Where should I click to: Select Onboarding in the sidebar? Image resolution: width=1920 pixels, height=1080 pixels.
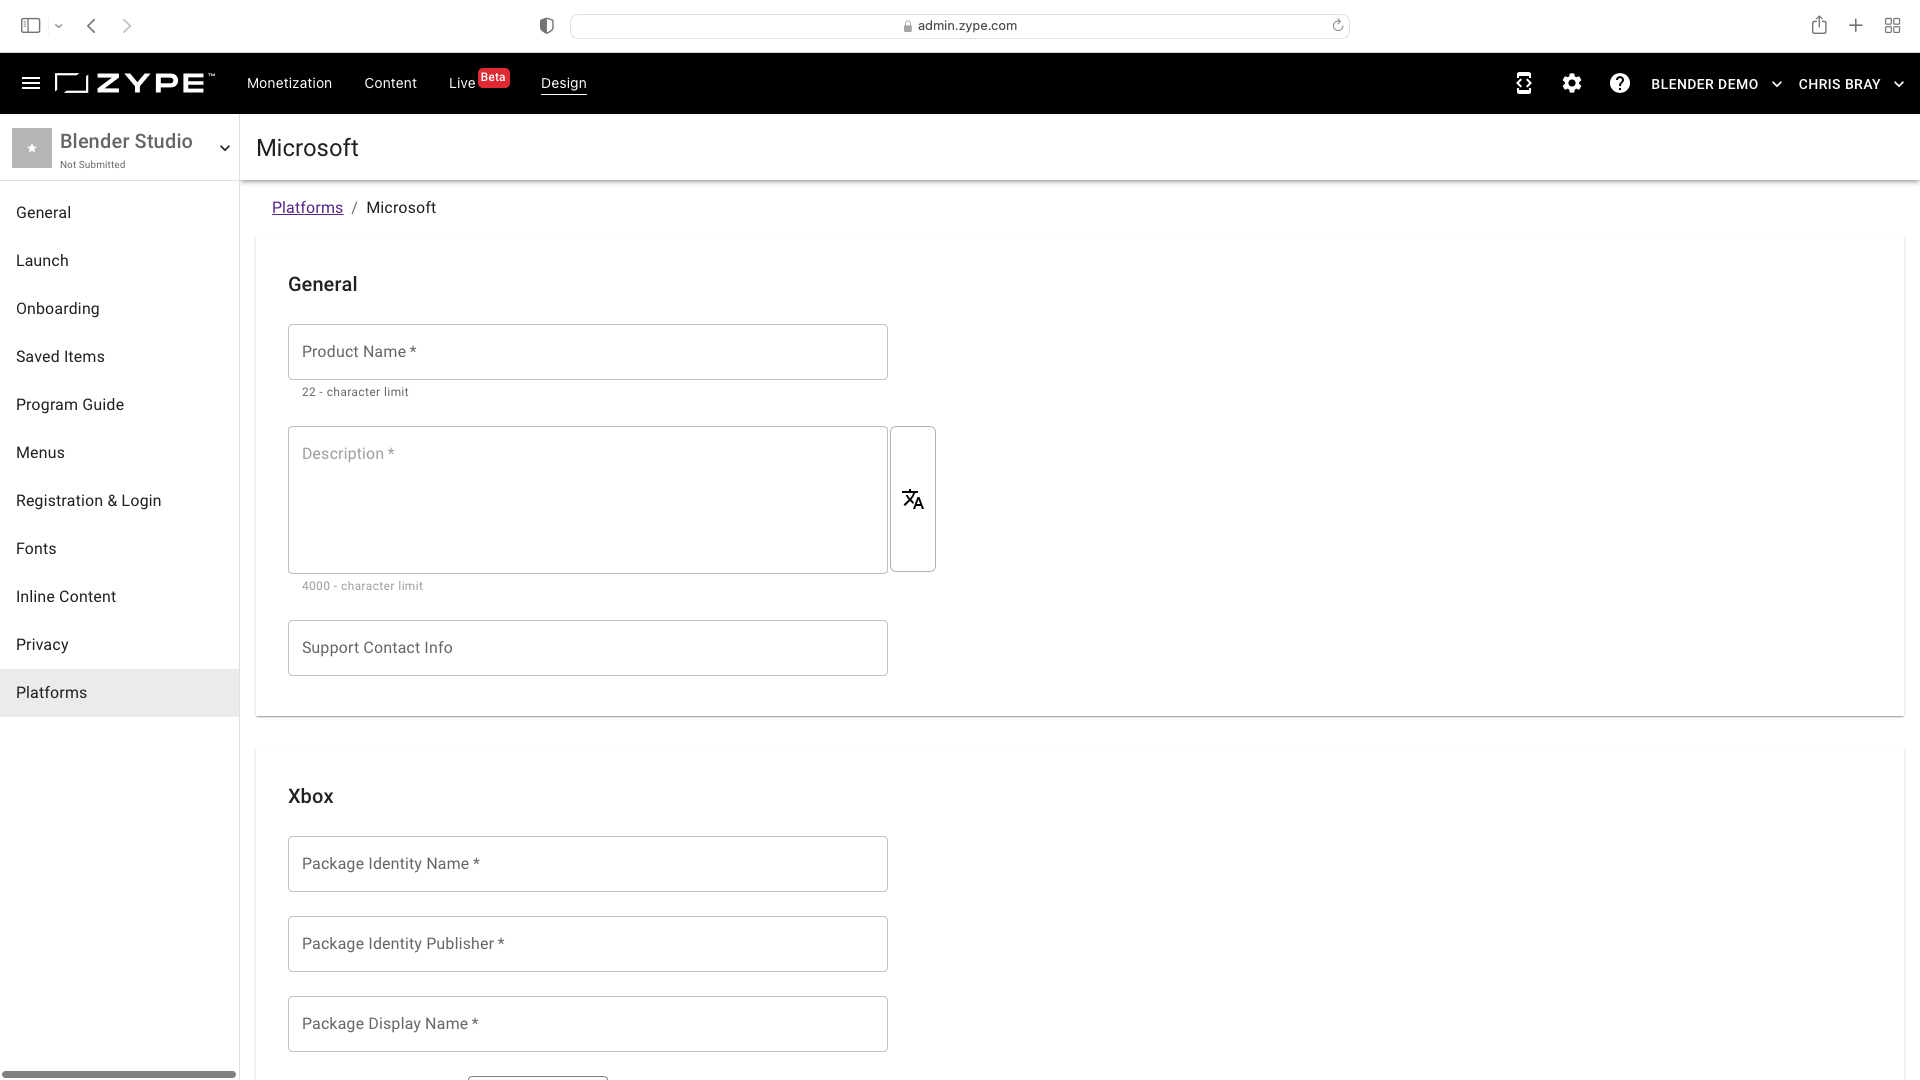click(119, 309)
